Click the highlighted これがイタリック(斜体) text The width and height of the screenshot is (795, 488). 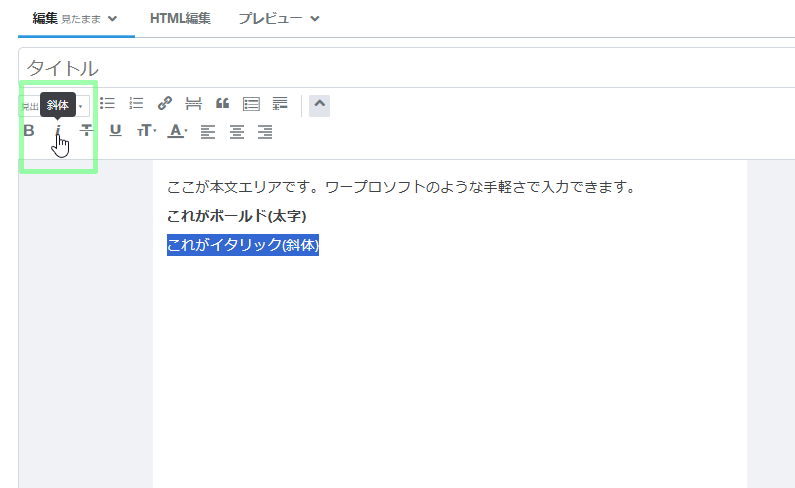243,245
